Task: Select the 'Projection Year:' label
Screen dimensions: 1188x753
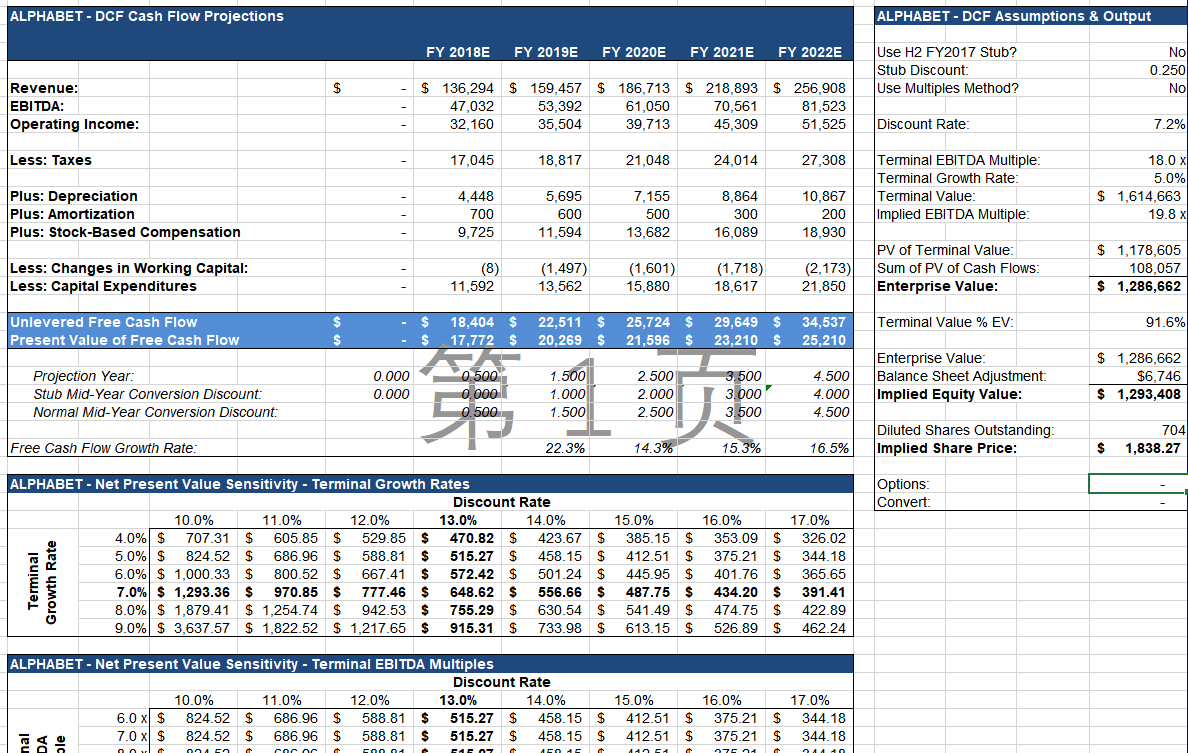Action: pos(83,376)
